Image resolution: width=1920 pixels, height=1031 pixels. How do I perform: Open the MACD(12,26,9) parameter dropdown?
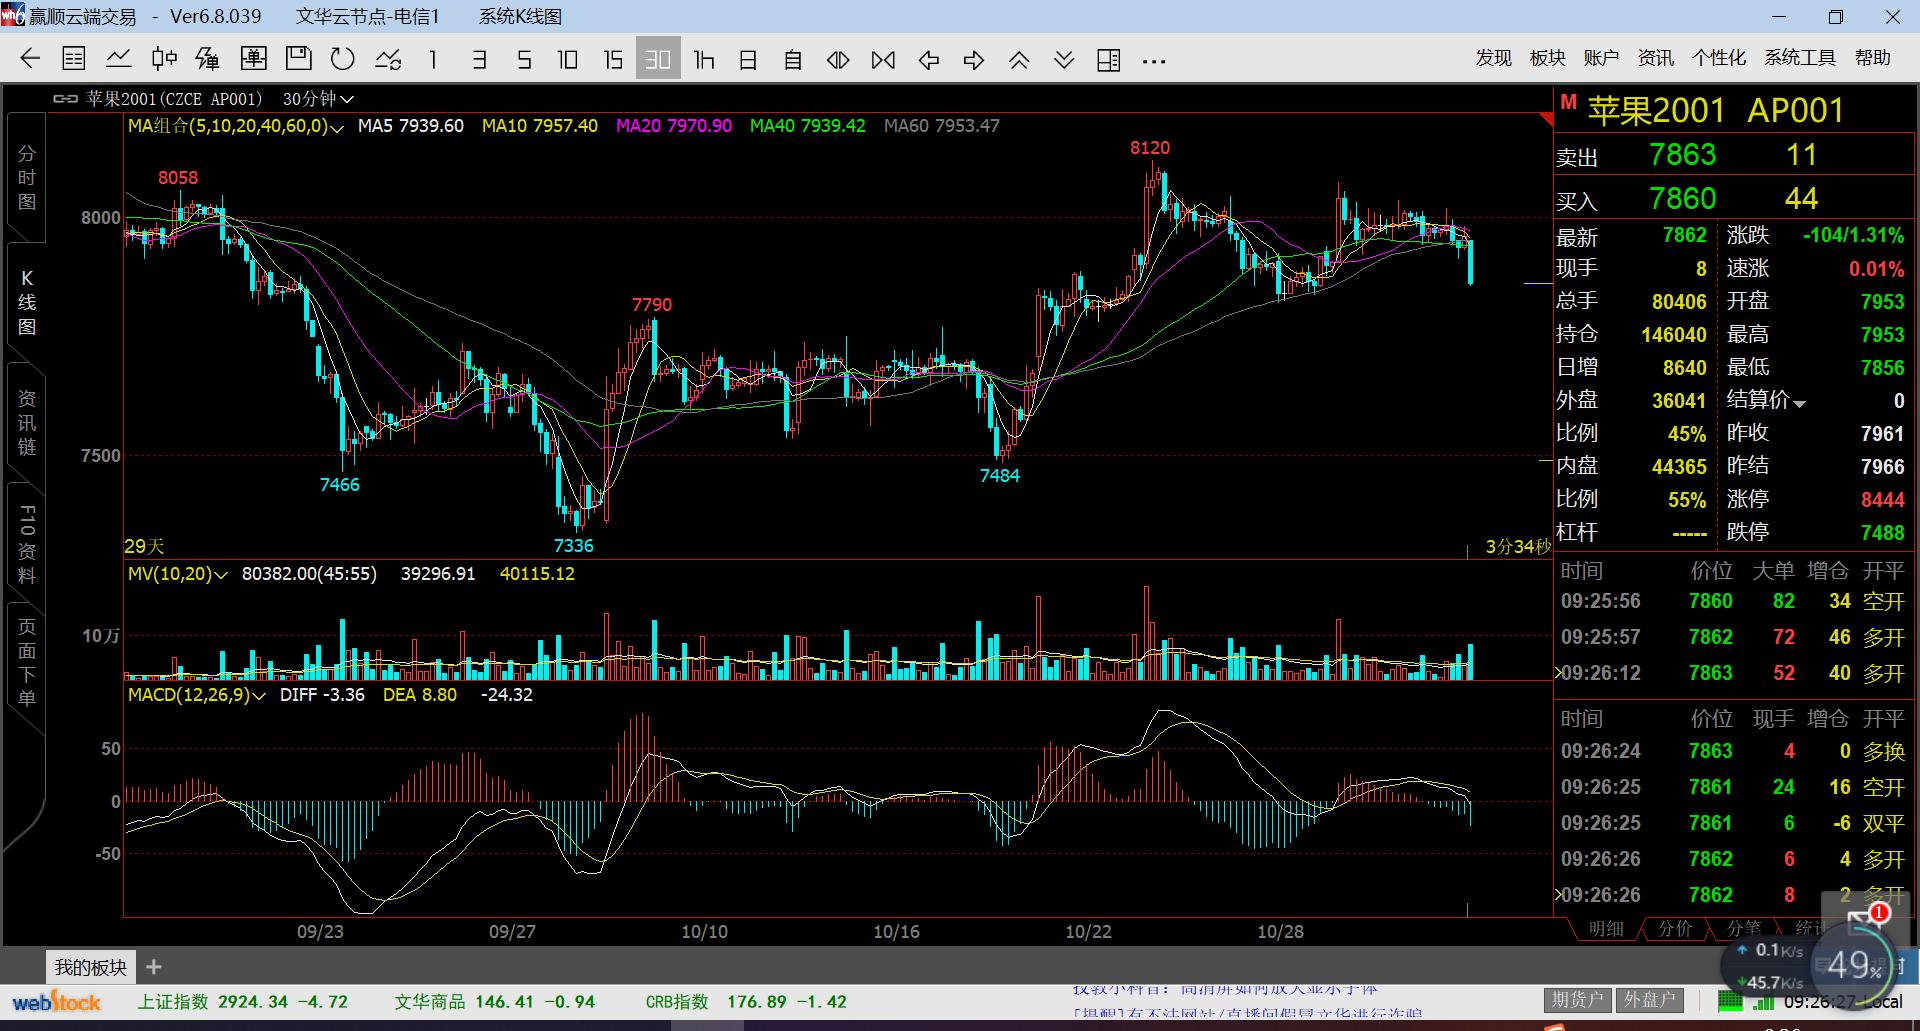click(259, 696)
